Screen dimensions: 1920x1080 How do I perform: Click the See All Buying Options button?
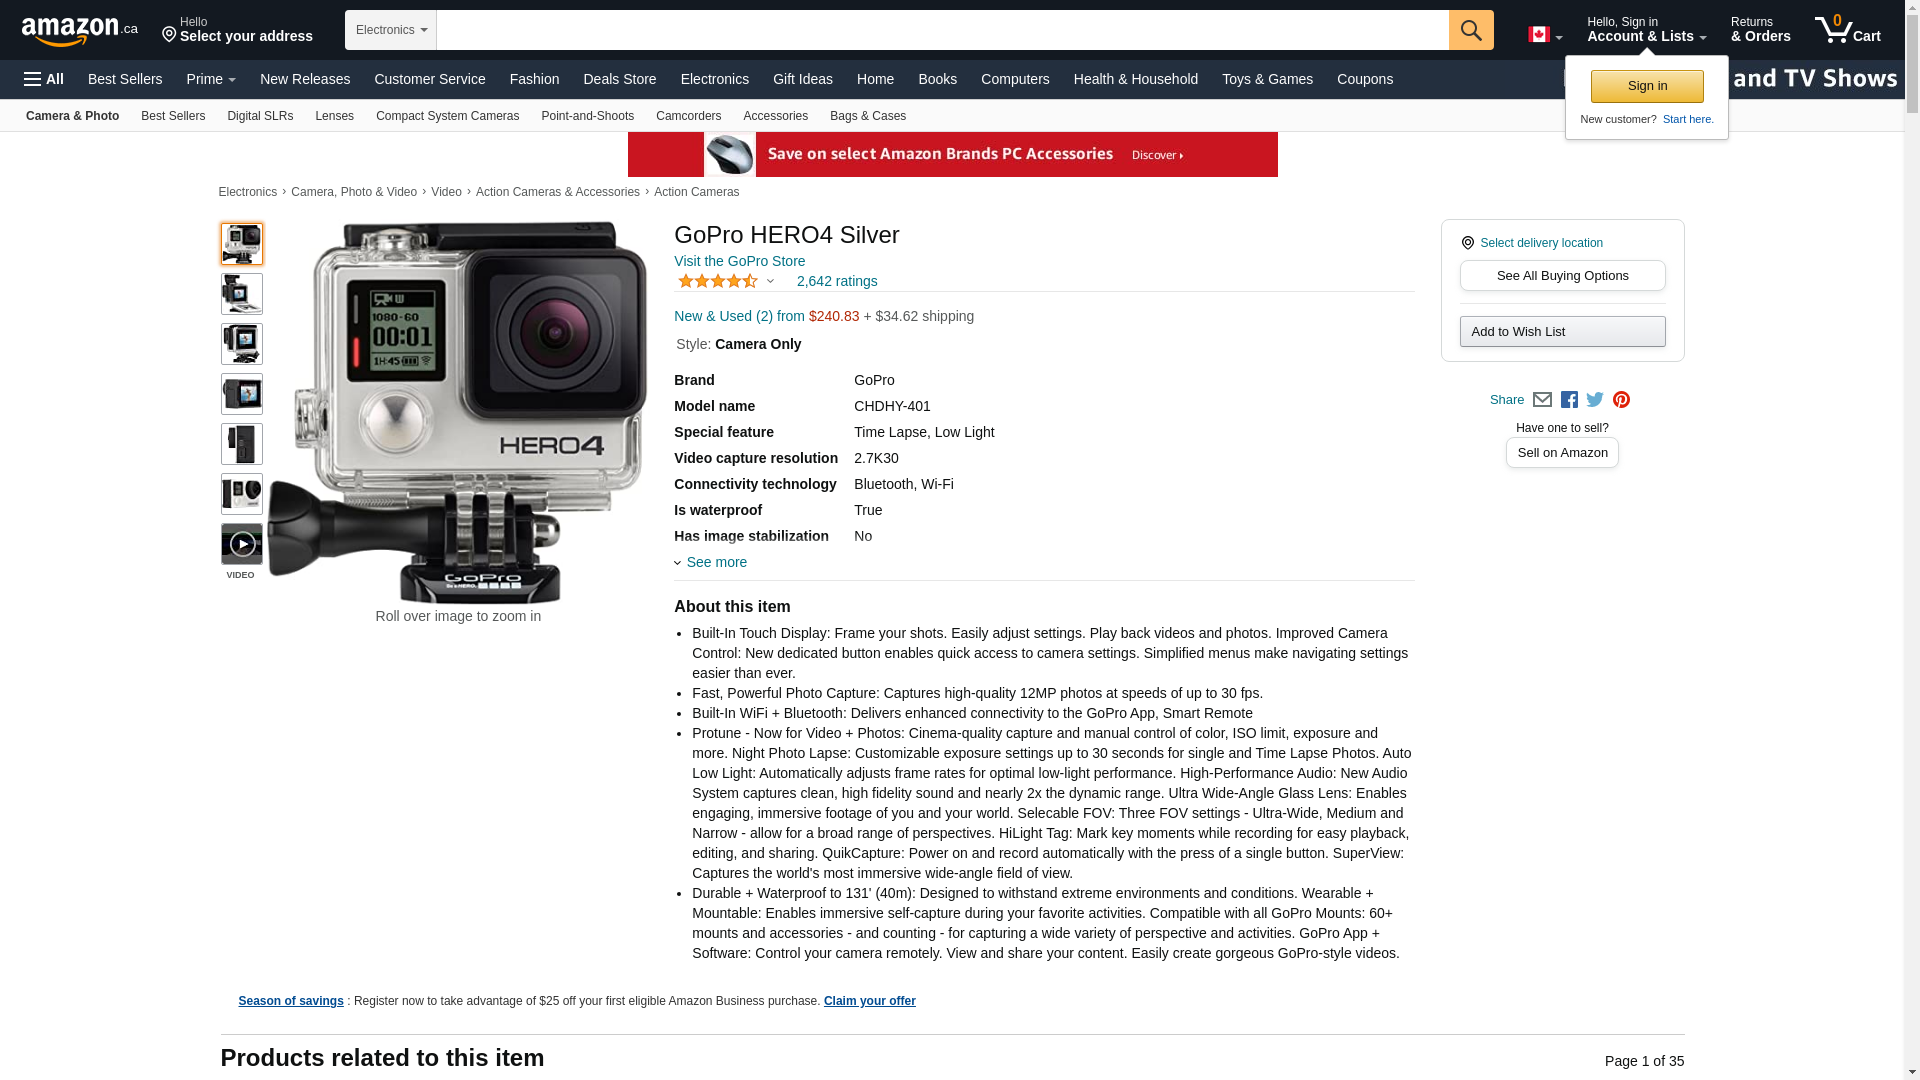pos(1562,276)
